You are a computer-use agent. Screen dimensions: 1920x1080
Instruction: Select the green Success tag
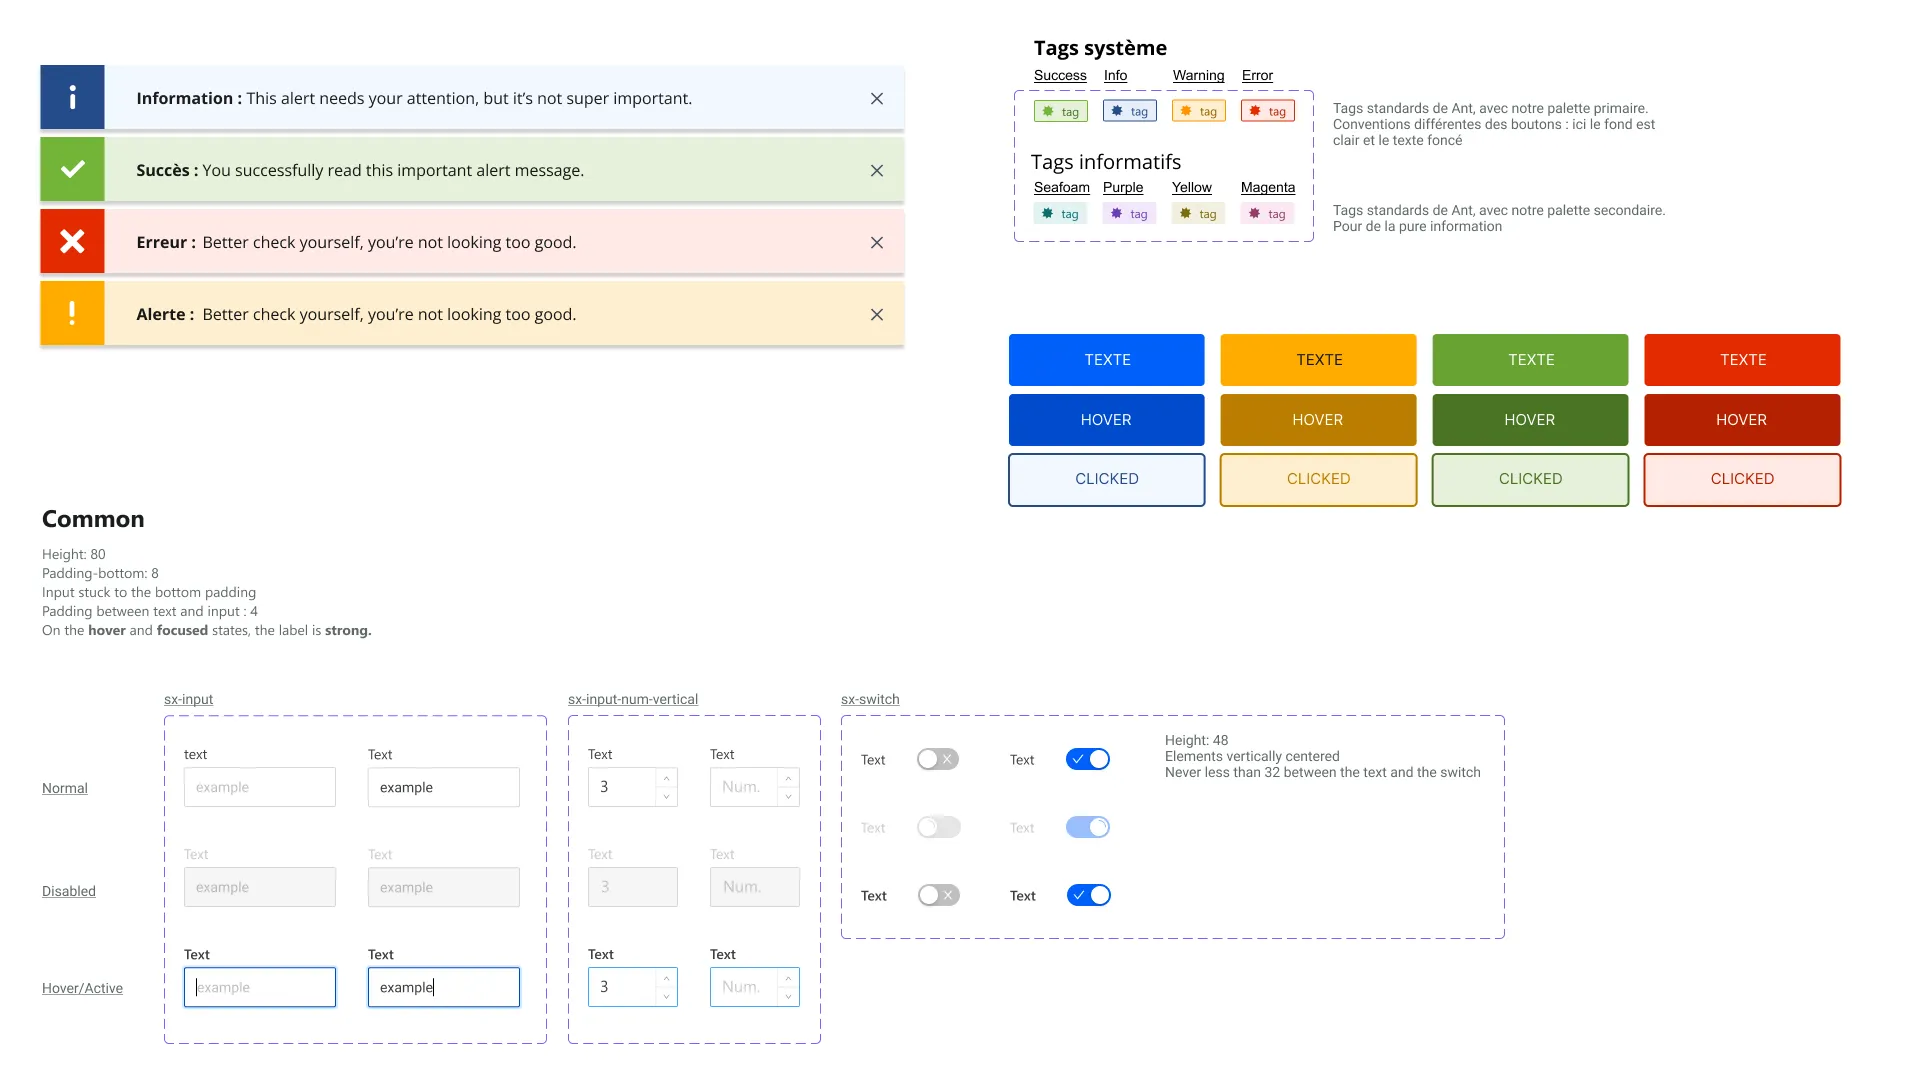pyautogui.click(x=1060, y=110)
